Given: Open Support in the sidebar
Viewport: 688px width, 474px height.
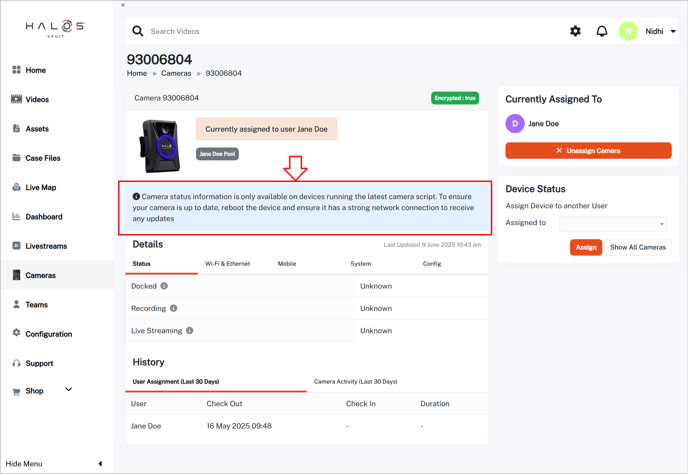Looking at the screenshot, I should 39,363.
